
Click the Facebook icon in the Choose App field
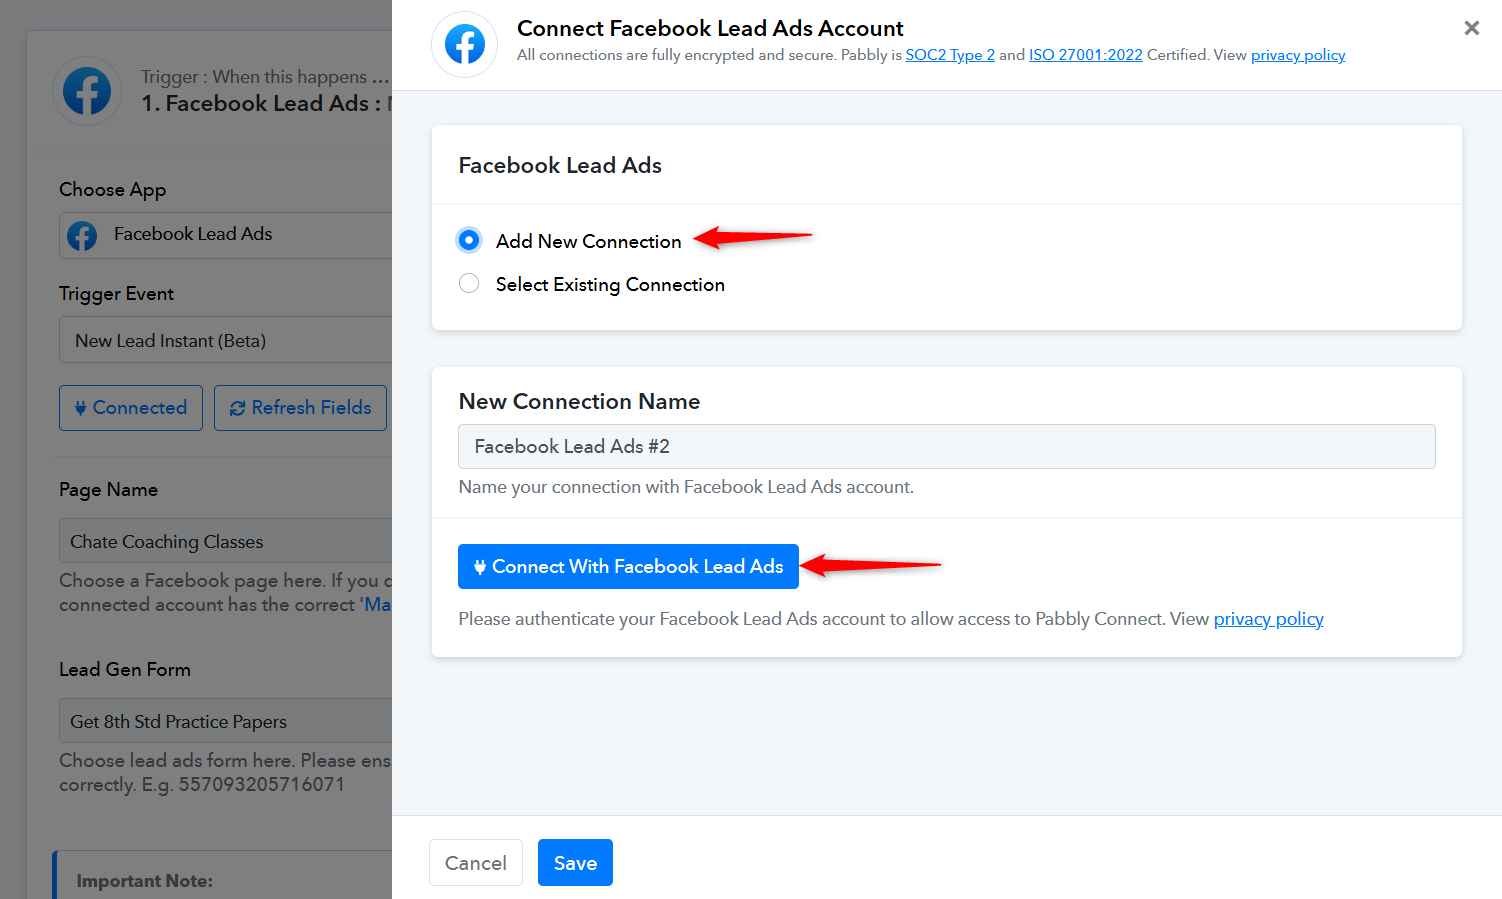(82, 236)
